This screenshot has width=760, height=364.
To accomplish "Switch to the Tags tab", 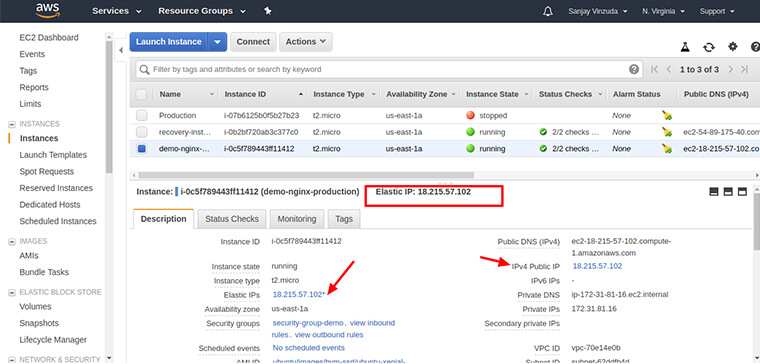I will [x=344, y=219].
